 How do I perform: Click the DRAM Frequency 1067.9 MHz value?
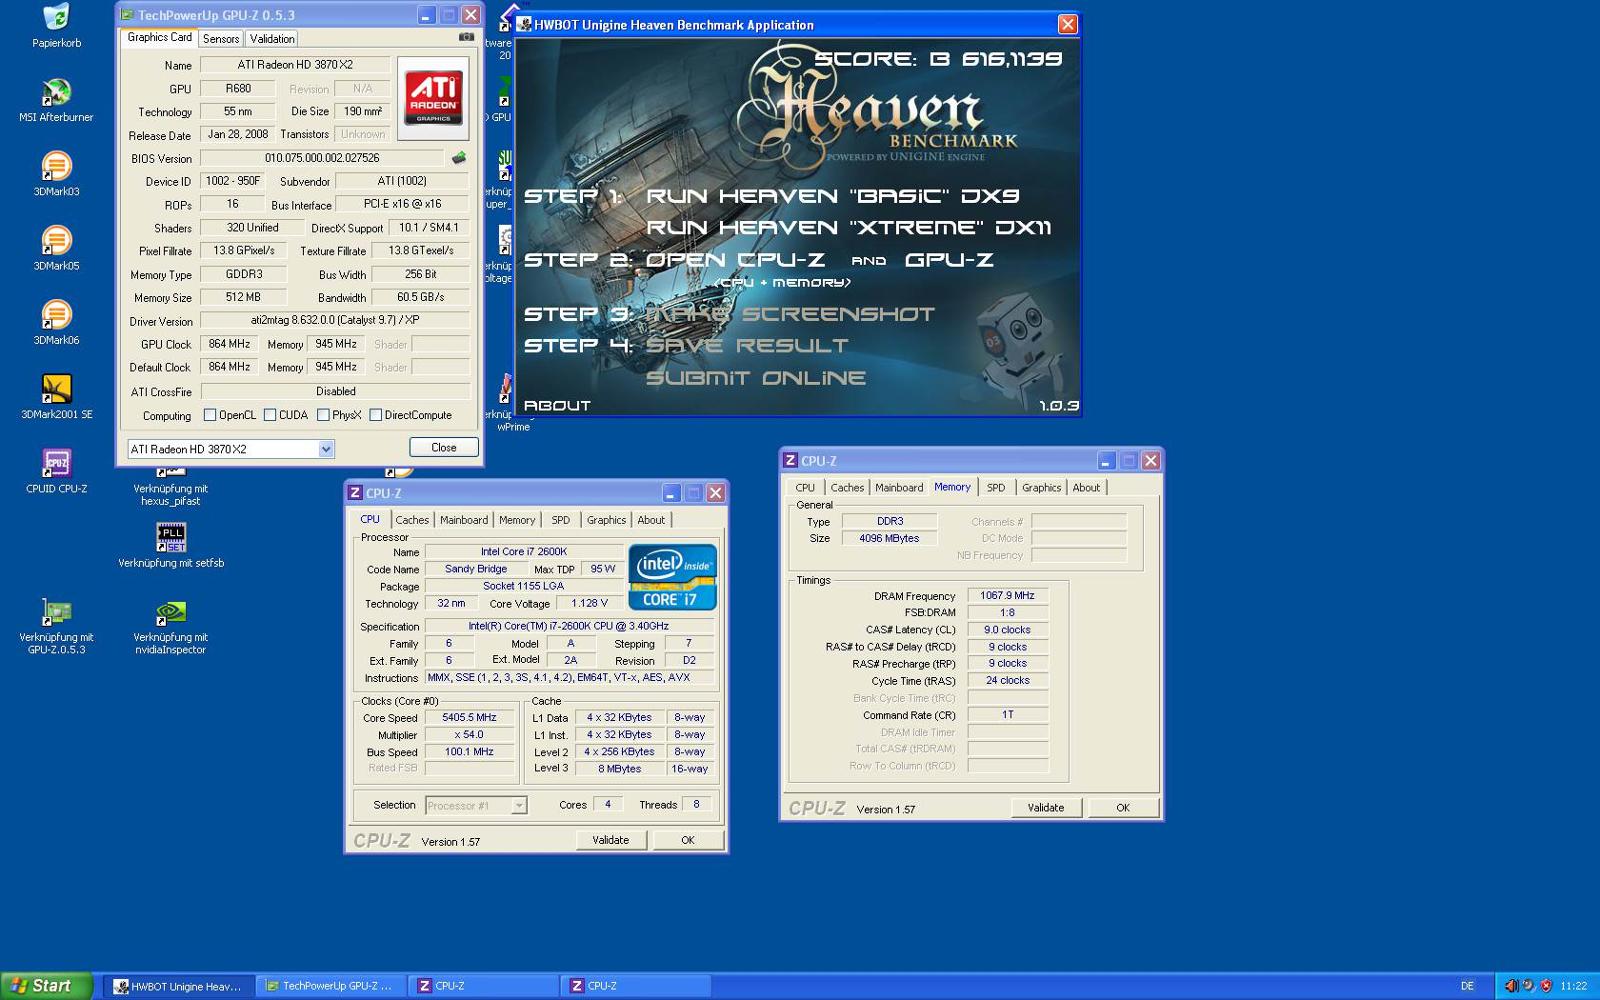click(x=1007, y=595)
